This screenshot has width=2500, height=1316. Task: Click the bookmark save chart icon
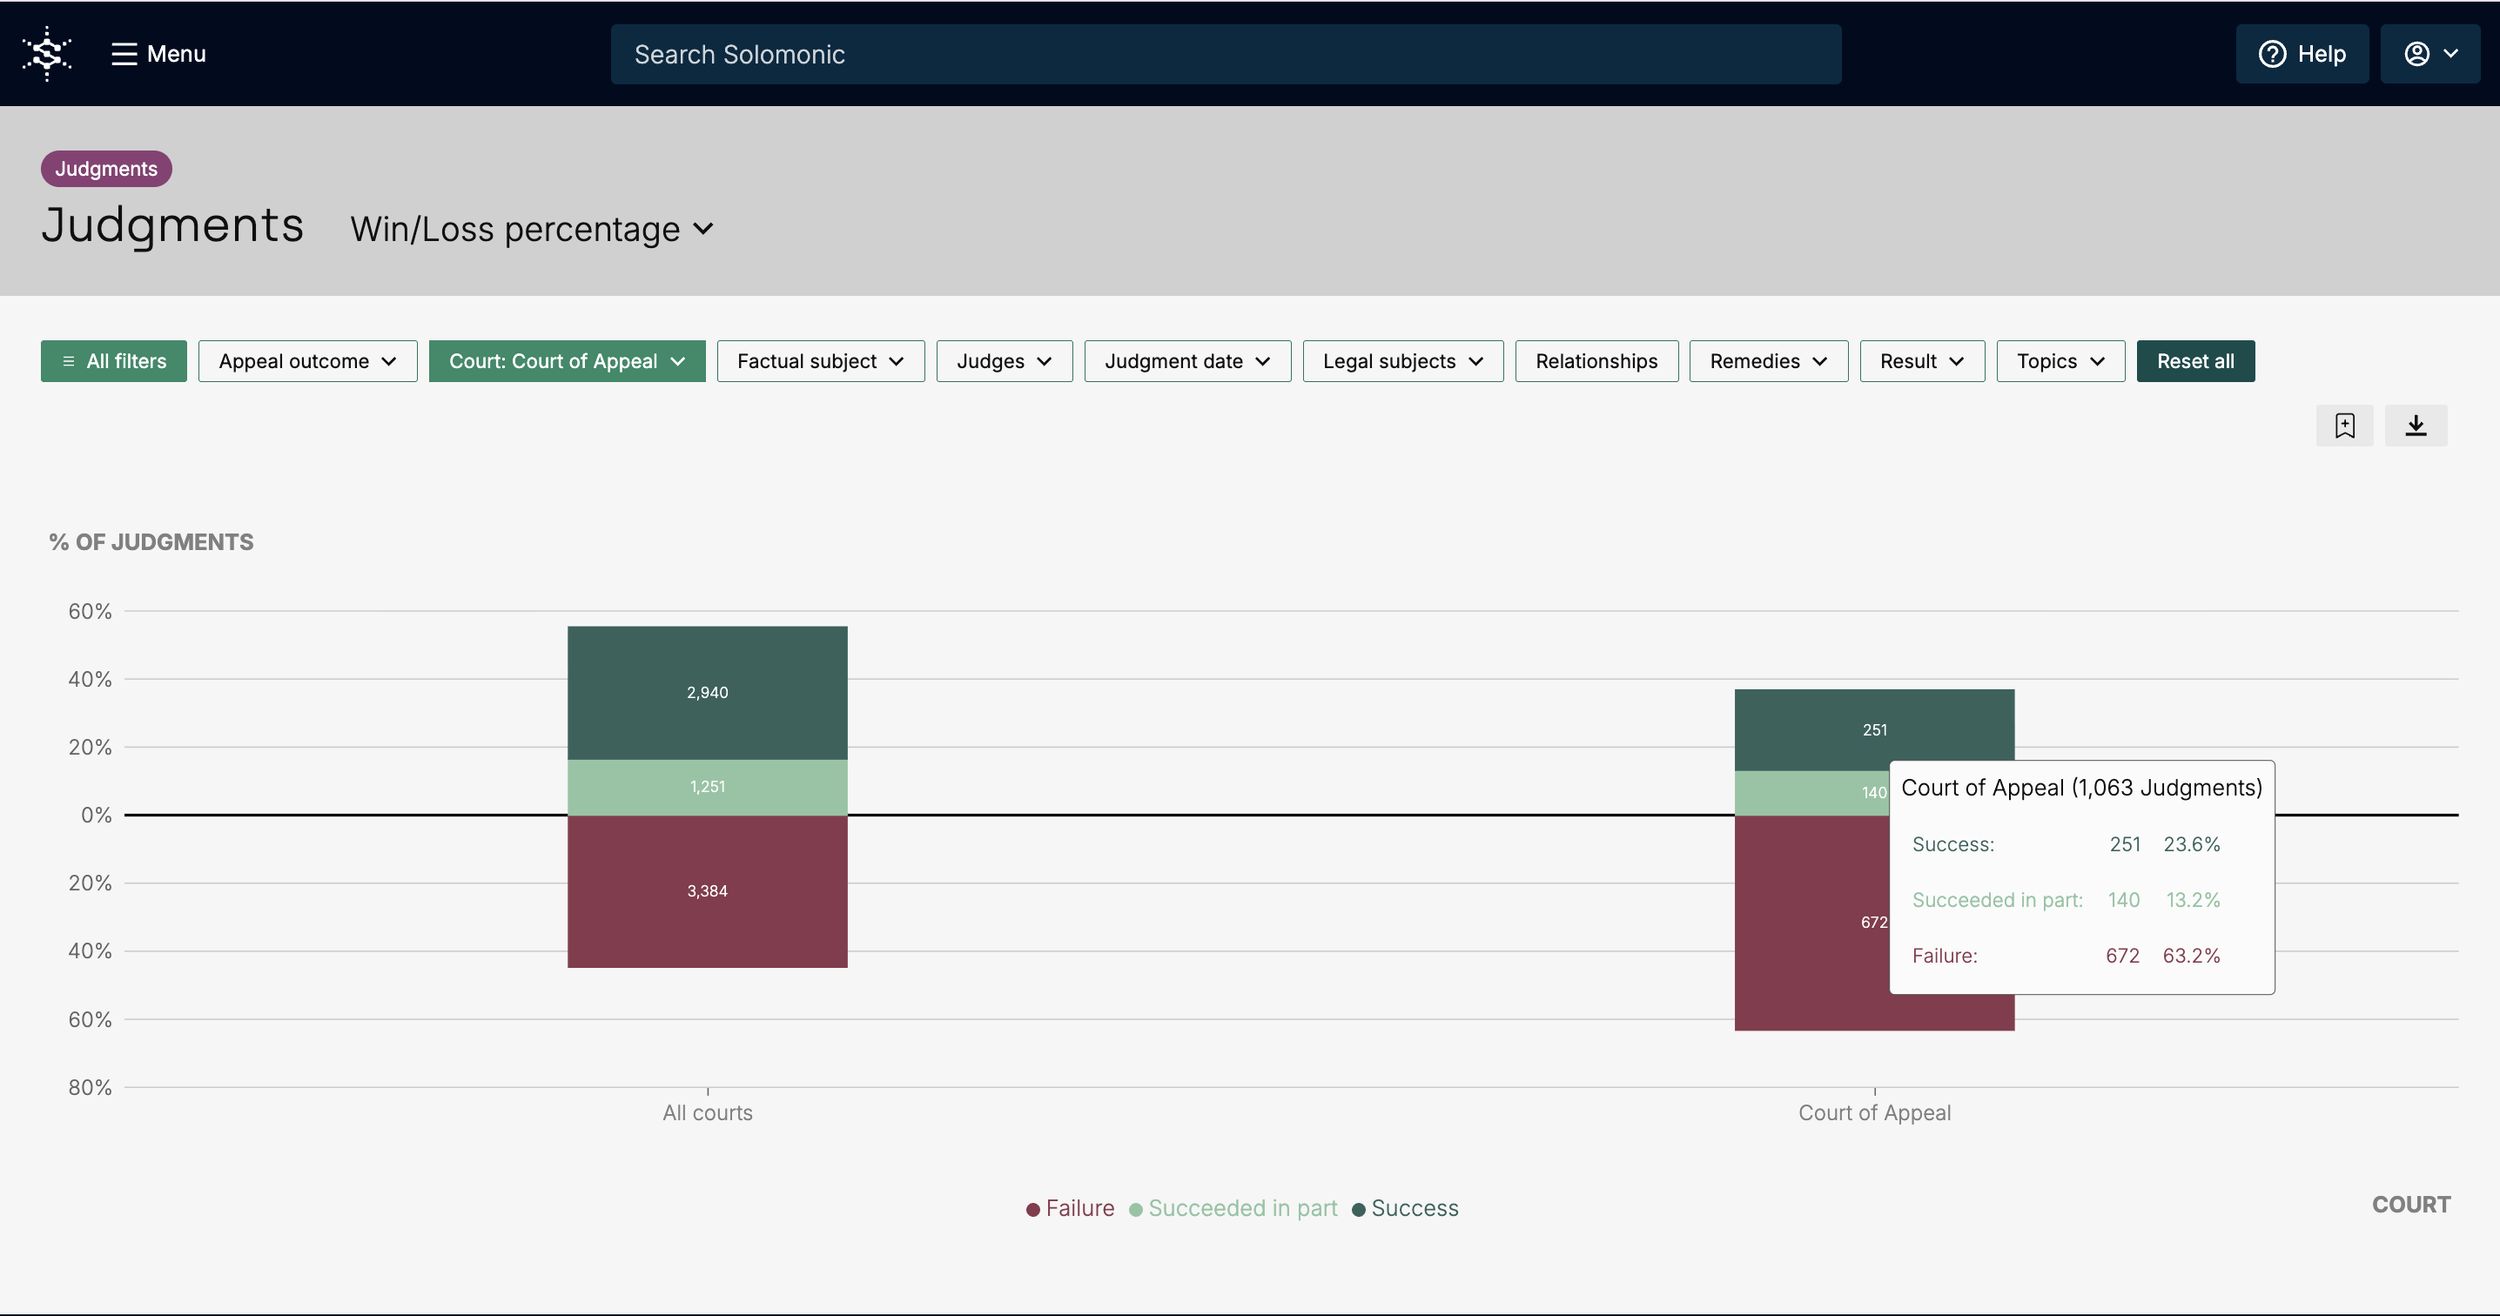point(2344,426)
